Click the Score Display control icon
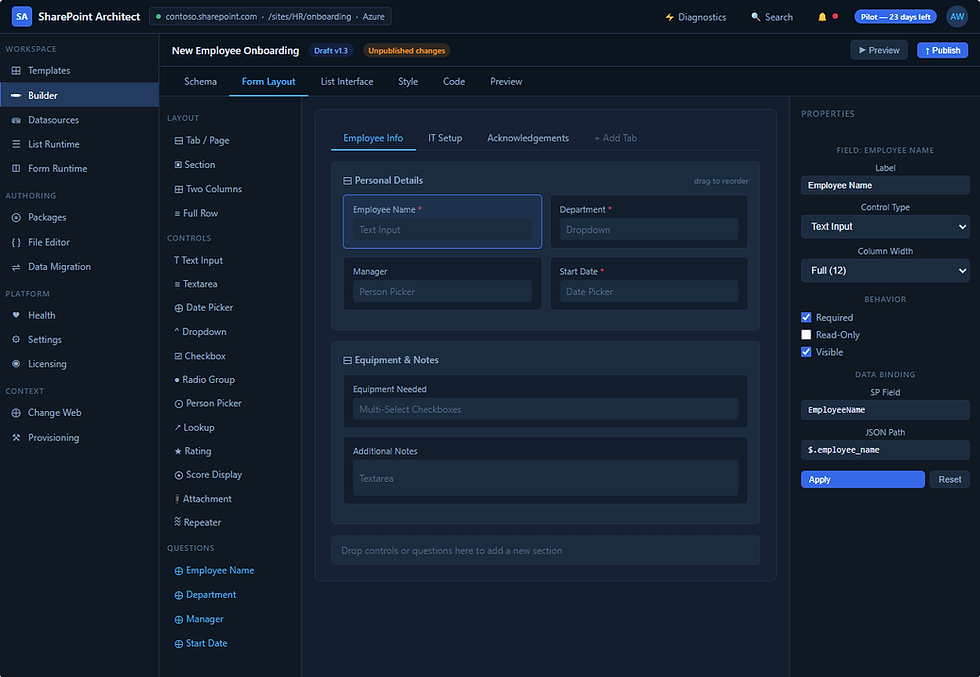Image resolution: width=980 pixels, height=677 pixels. point(179,475)
